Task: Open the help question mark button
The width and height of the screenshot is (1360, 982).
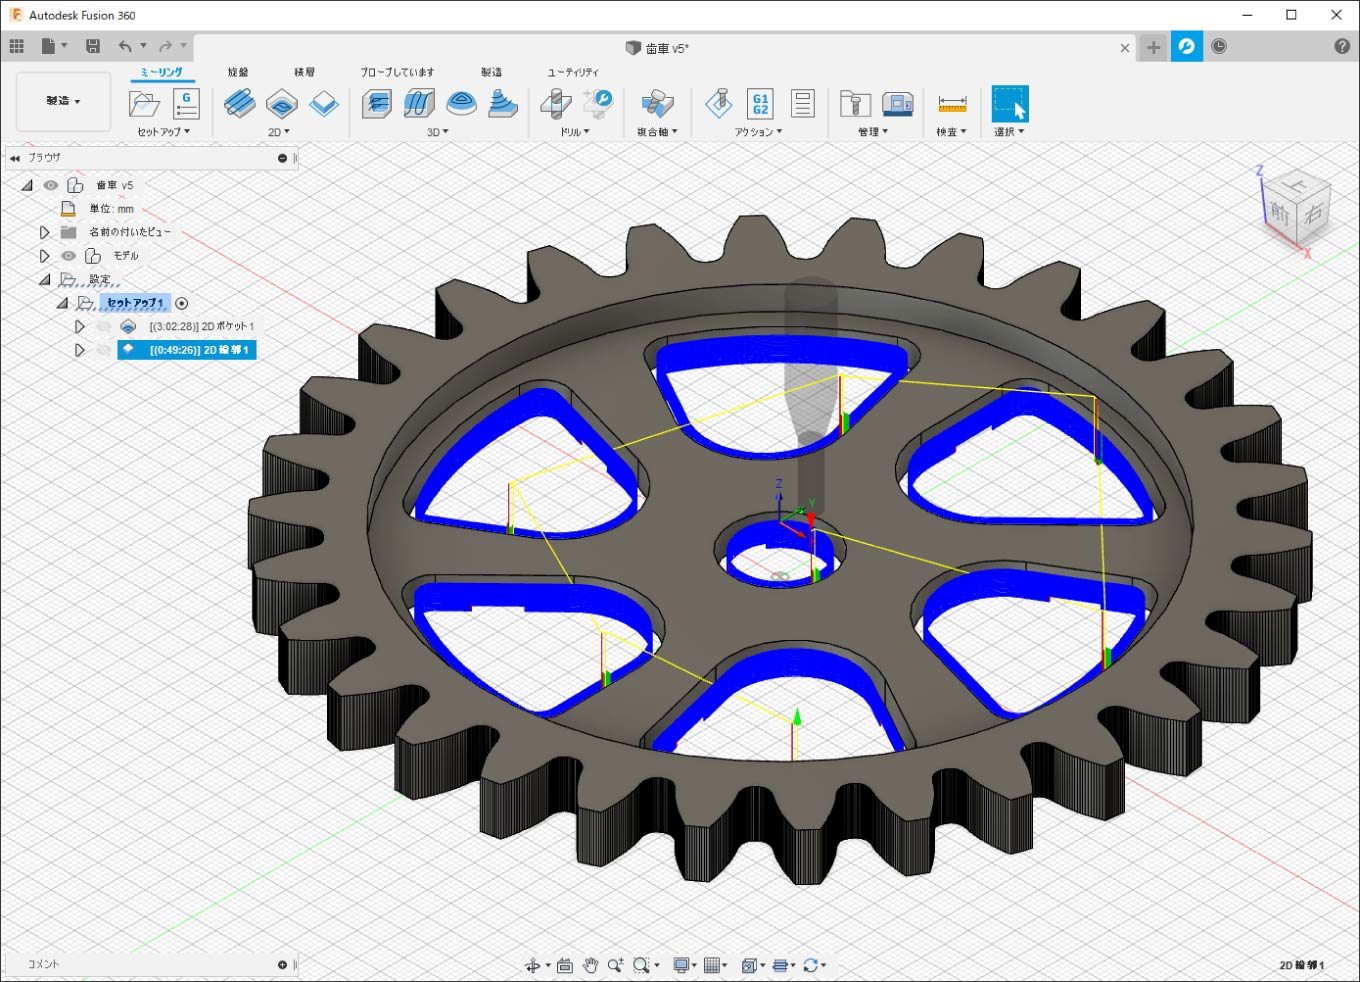Action: pos(1342,47)
